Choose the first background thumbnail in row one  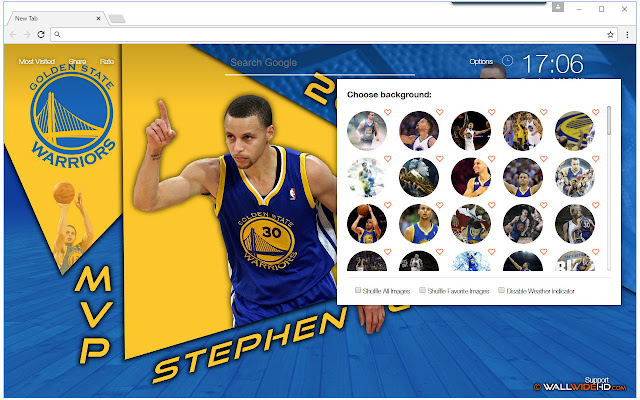[367, 131]
